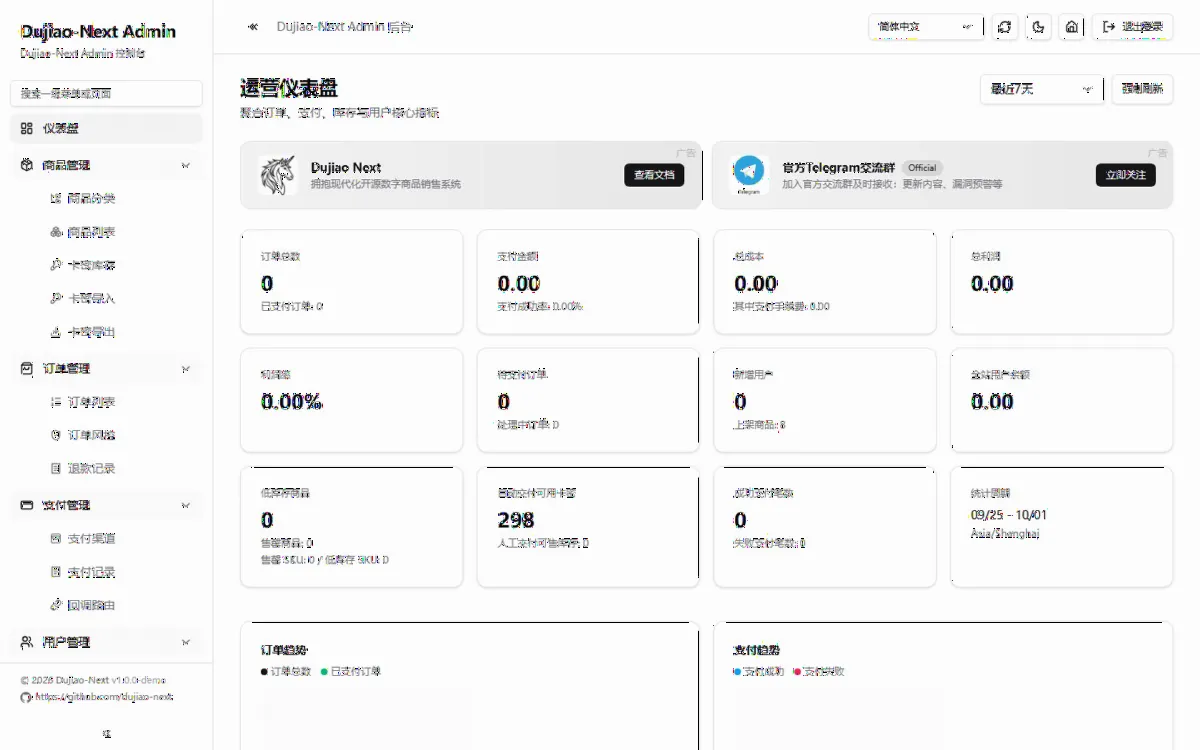Image resolution: width=1200 pixels, height=750 pixels.
Task: Open the 支付渠道 menu item
Action: 116,538
